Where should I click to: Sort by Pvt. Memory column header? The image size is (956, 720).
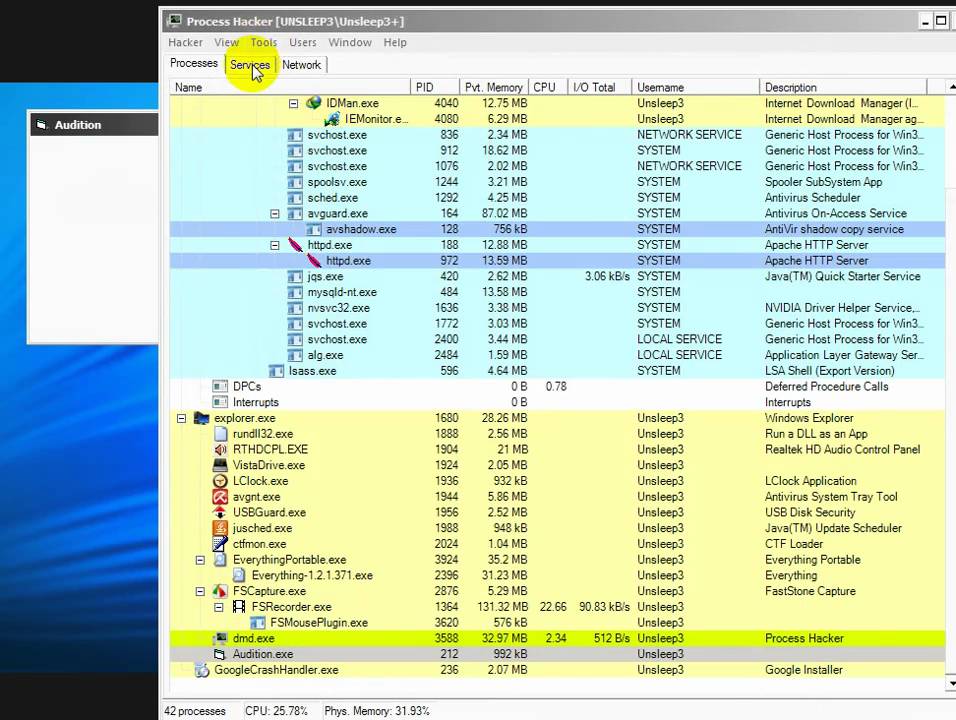point(493,87)
